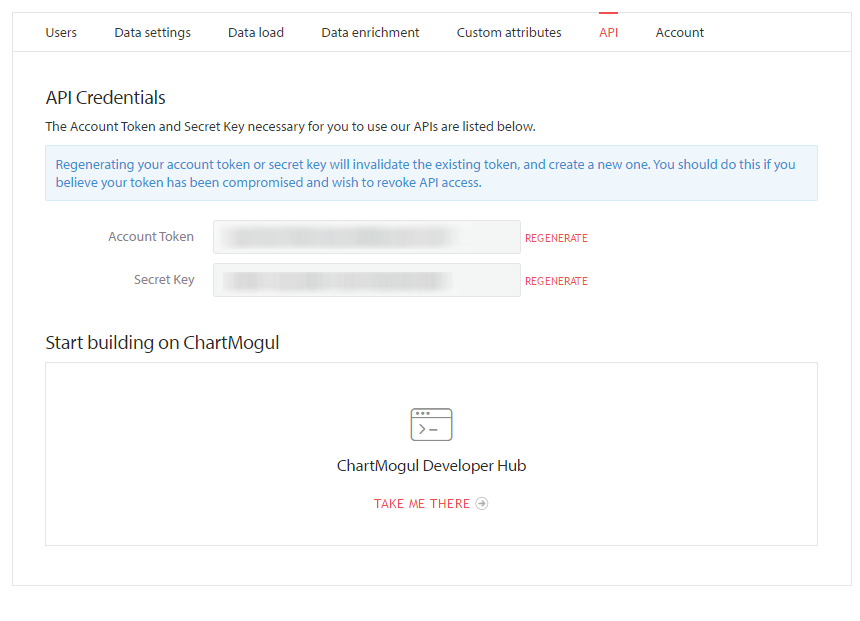Click the Secret Key field
This screenshot has height=621, width=860.
pos(367,280)
